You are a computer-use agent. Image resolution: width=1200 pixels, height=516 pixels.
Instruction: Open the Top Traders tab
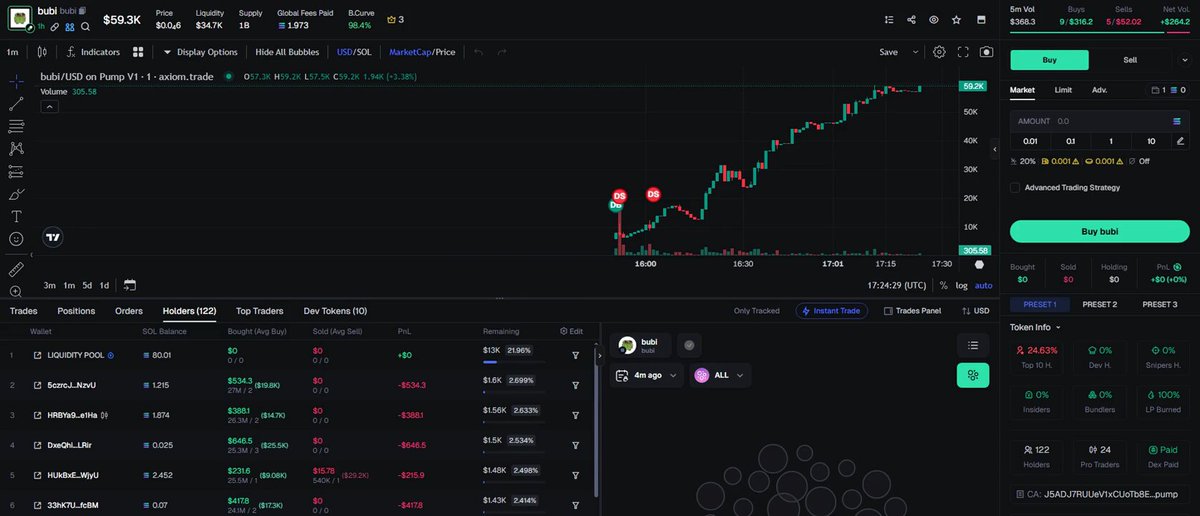coord(259,311)
